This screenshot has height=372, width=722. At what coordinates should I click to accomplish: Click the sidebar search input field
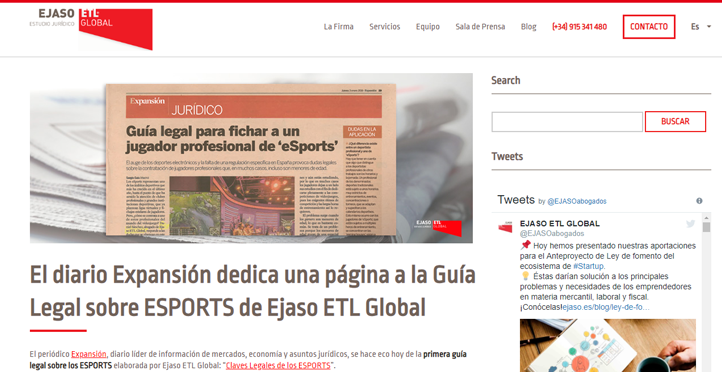point(567,122)
